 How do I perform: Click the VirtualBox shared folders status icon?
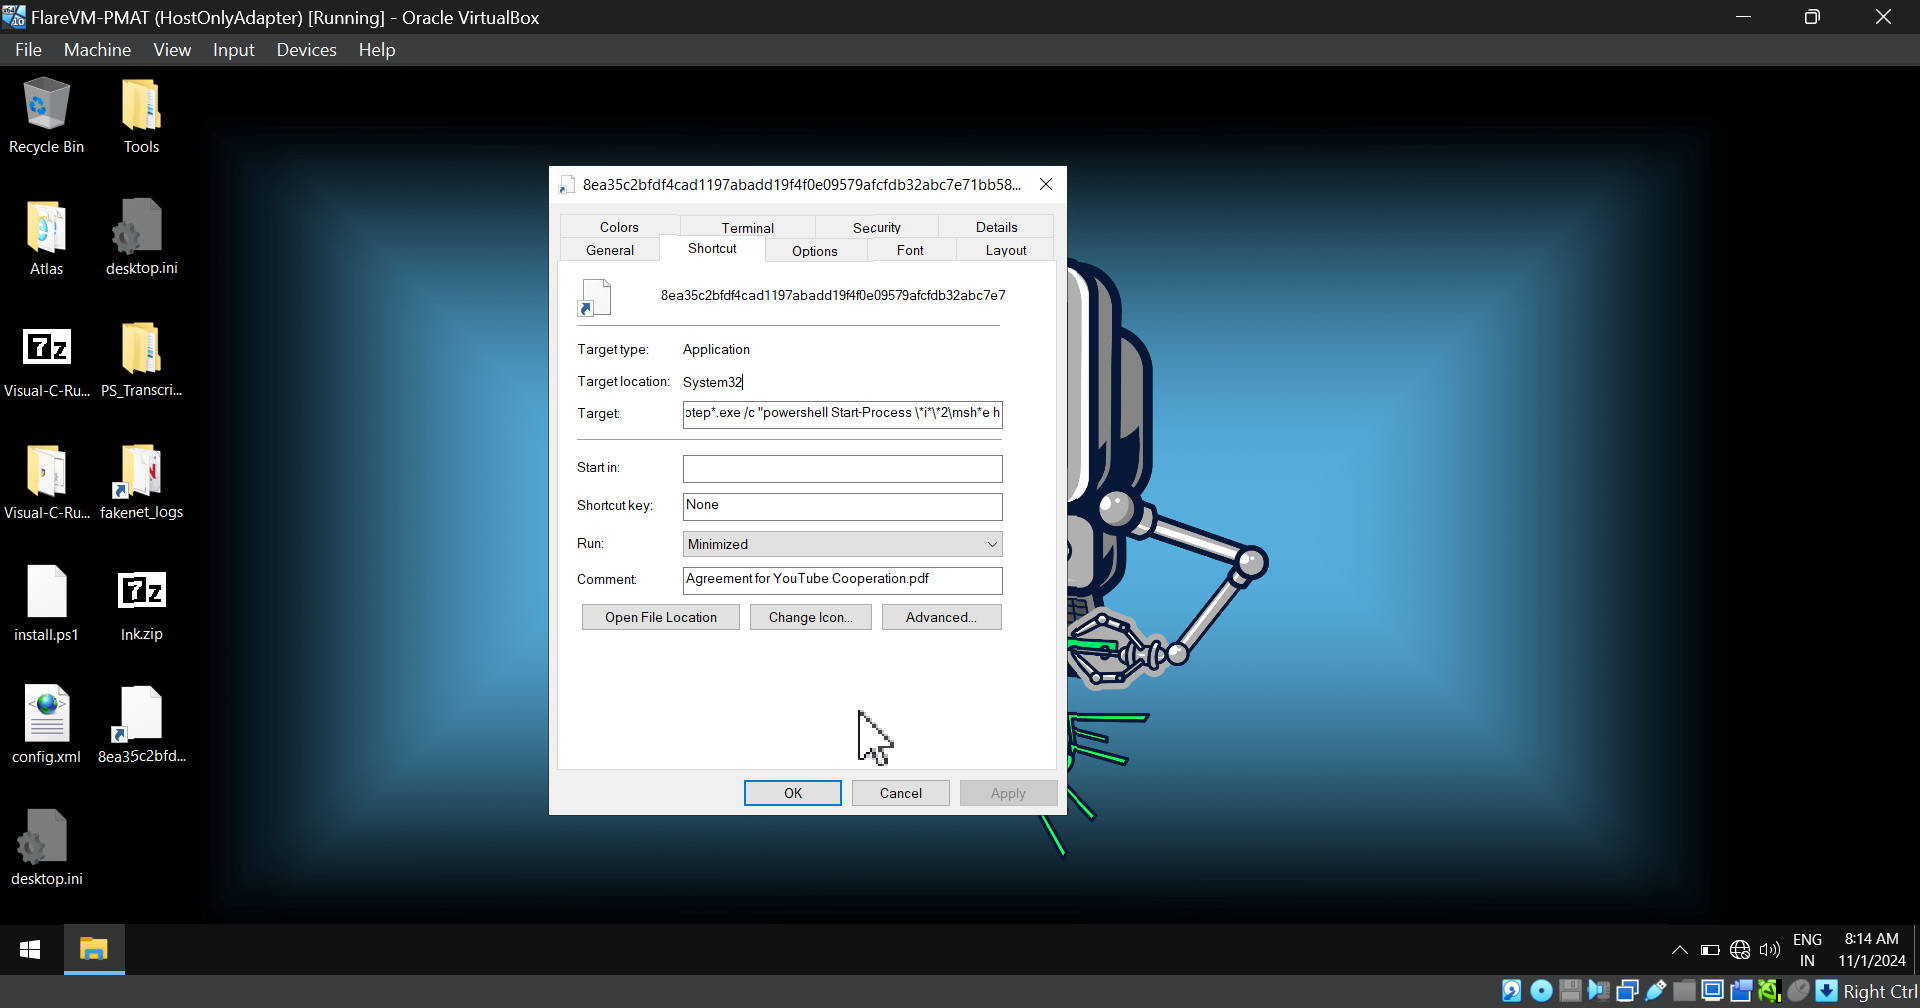[1685, 991]
